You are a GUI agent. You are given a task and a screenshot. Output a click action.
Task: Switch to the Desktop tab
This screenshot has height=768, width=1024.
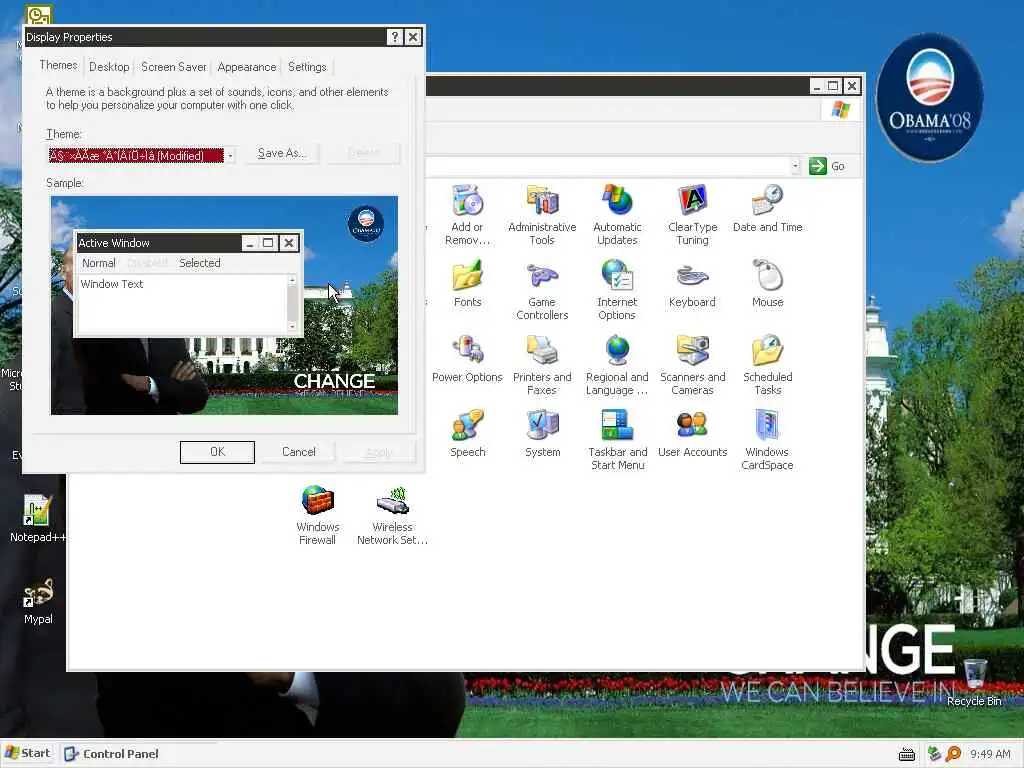(109, 67)
